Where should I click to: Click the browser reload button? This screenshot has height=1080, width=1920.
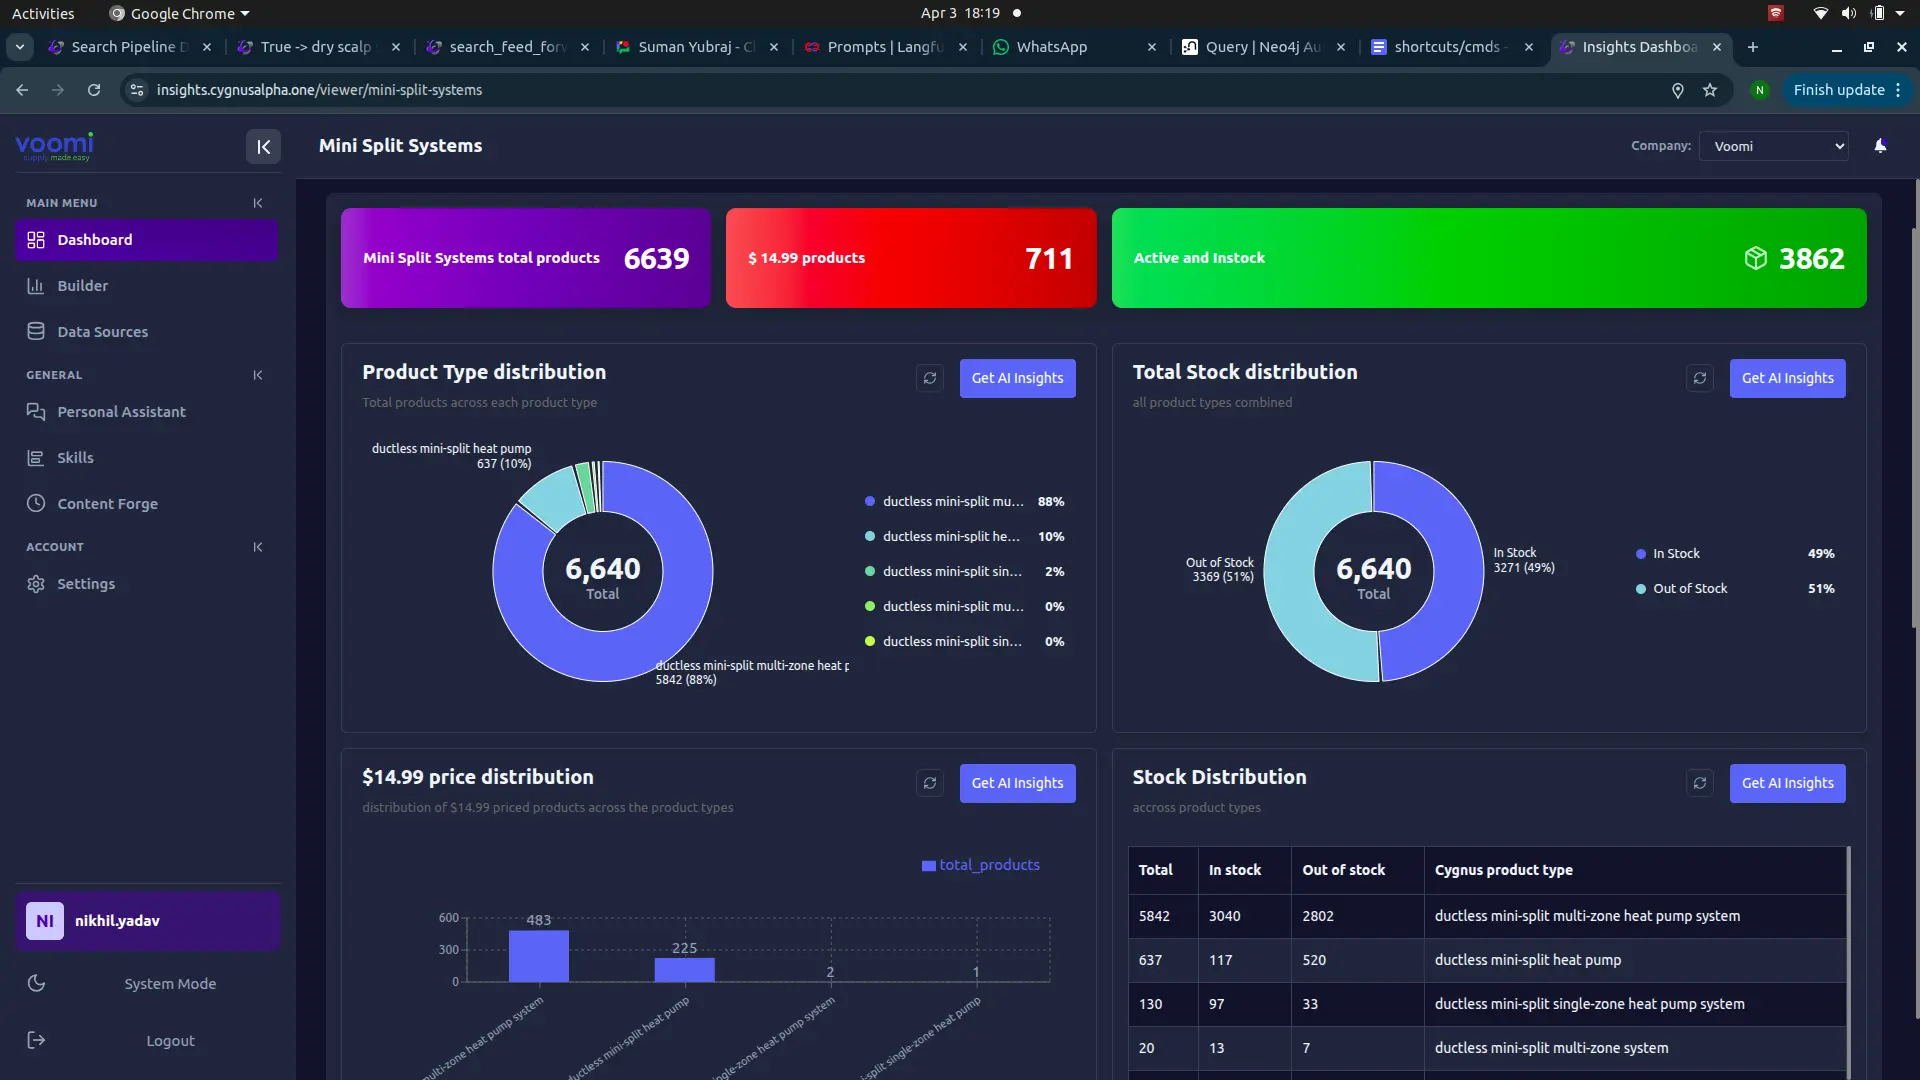tap(94, 90)
